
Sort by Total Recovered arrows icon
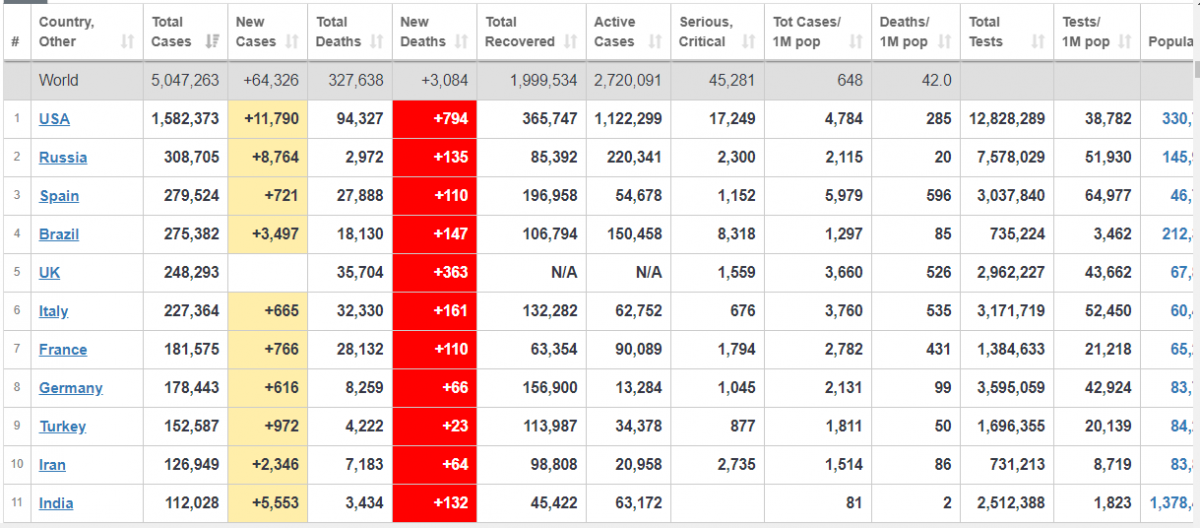(570, 41)
